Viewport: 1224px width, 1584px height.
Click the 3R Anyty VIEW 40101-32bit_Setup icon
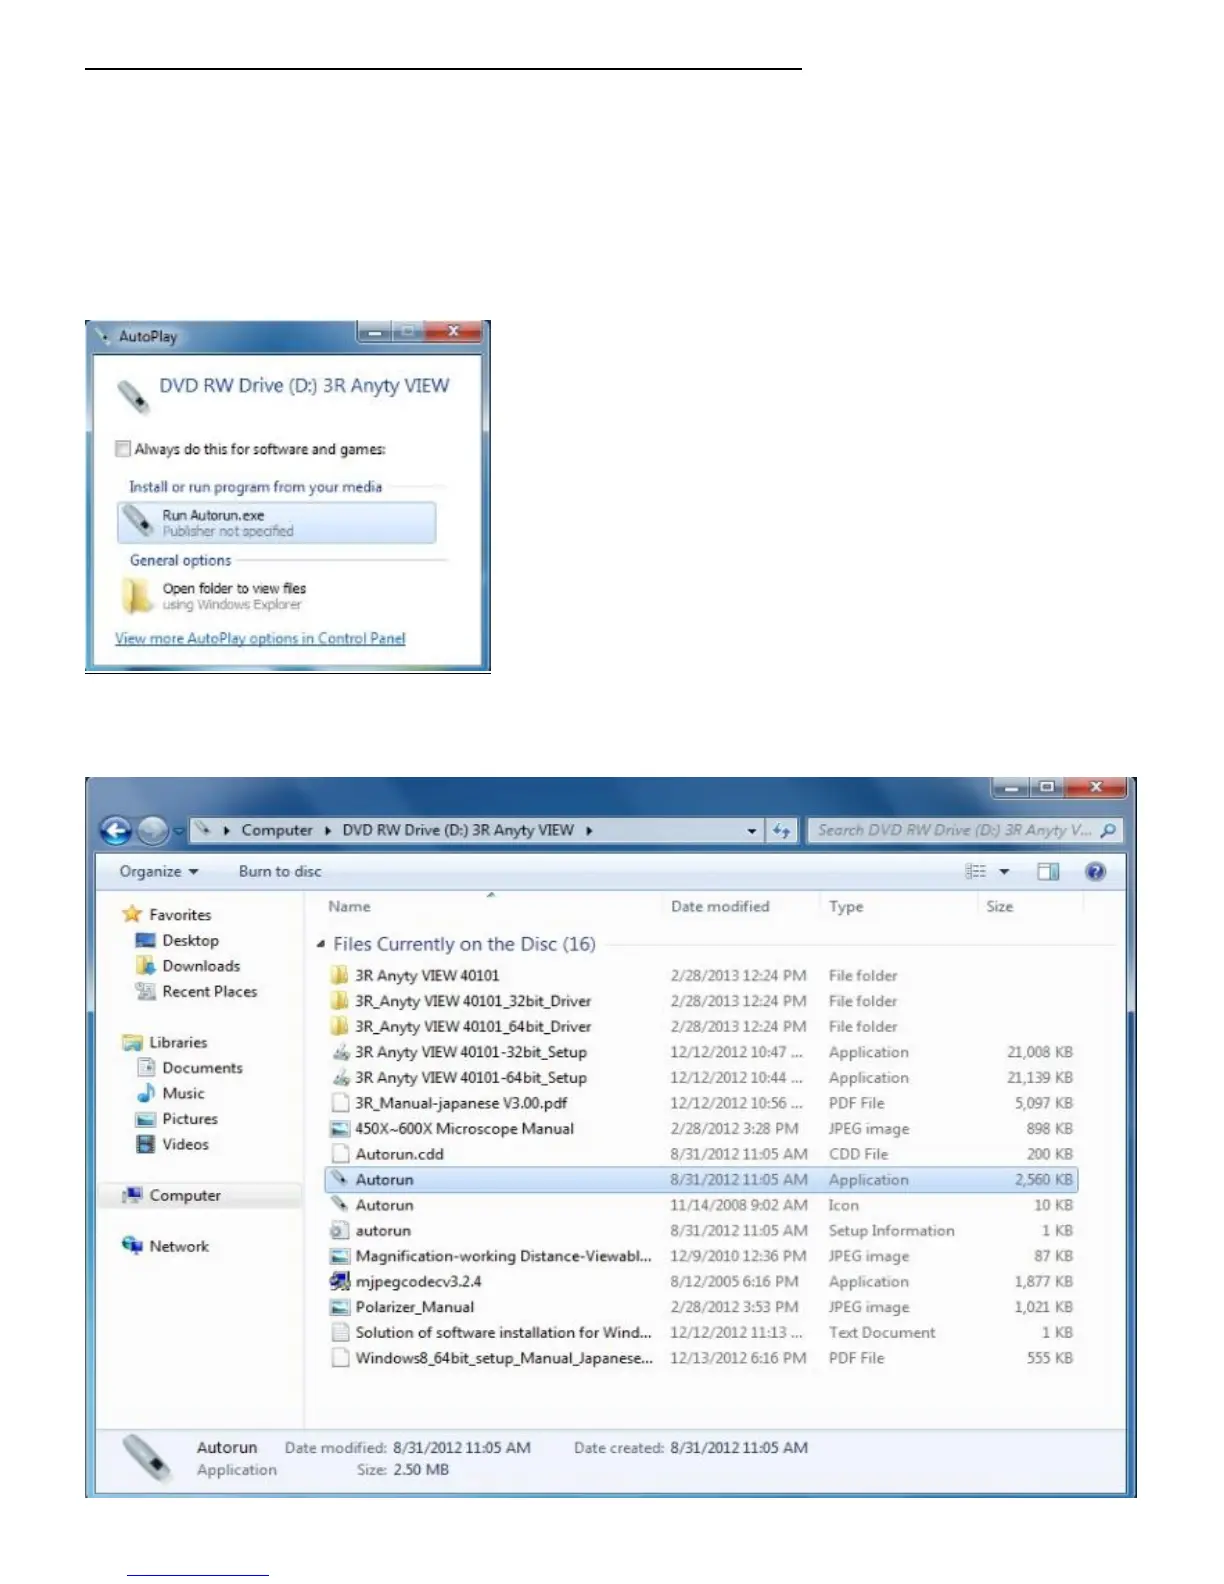coord(340,1052)
